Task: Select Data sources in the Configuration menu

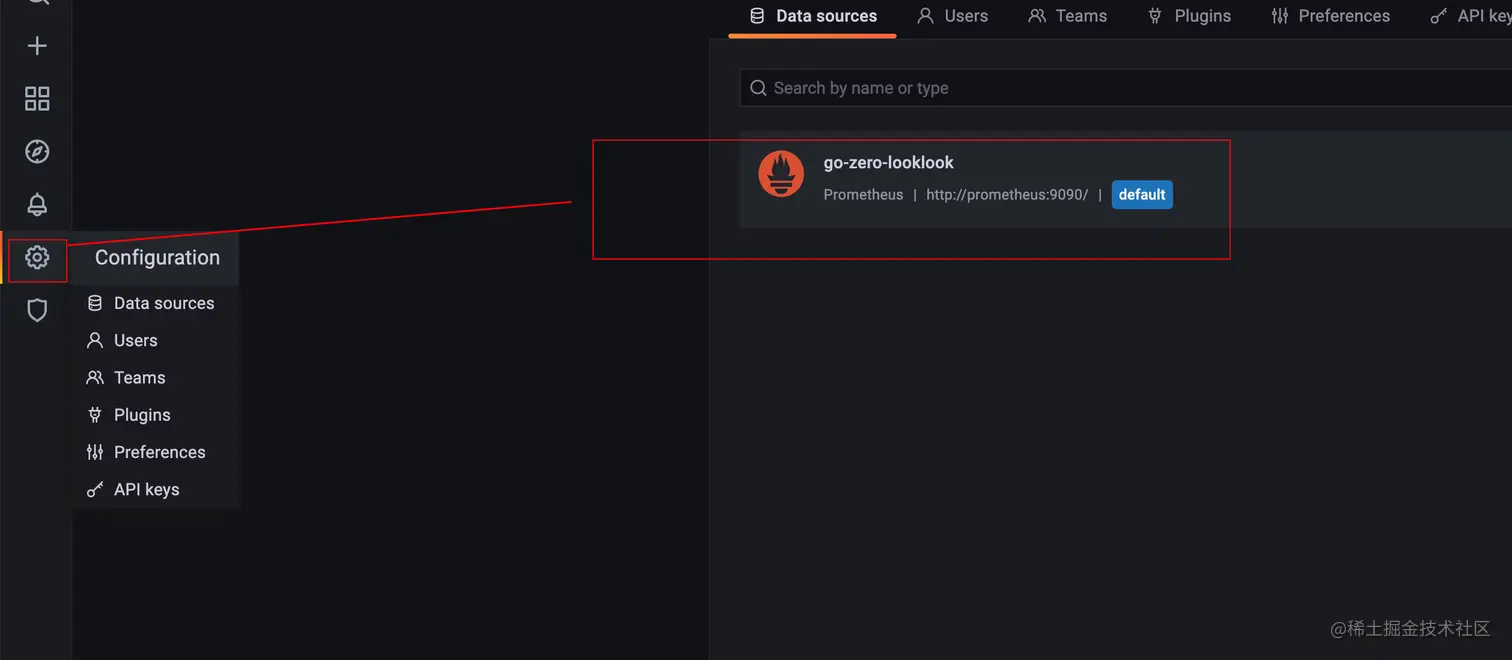Action: click(156, 303)
